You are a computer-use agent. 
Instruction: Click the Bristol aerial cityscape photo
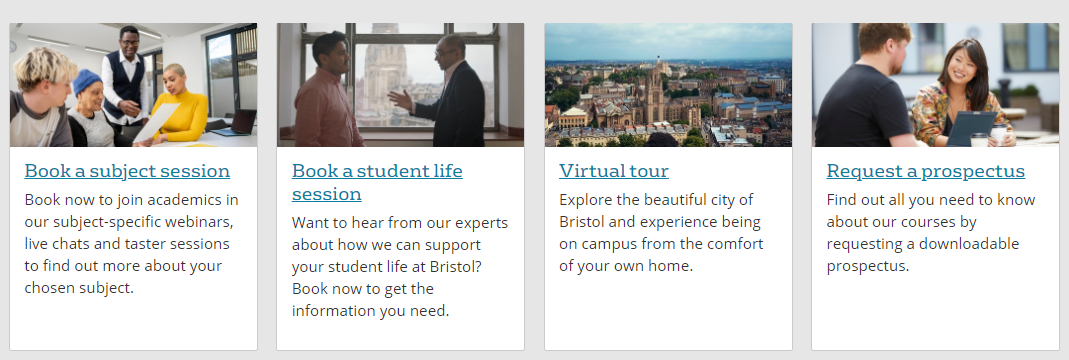click(668, 85)
